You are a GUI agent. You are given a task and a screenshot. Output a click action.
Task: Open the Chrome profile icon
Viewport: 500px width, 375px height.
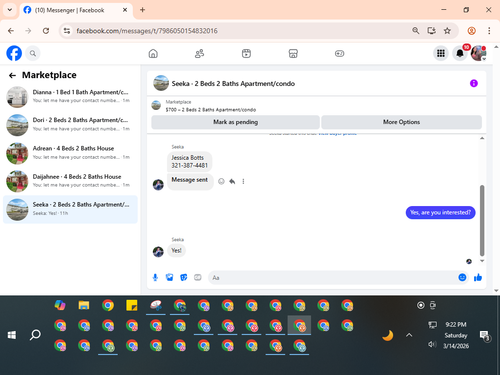point(471,31)
